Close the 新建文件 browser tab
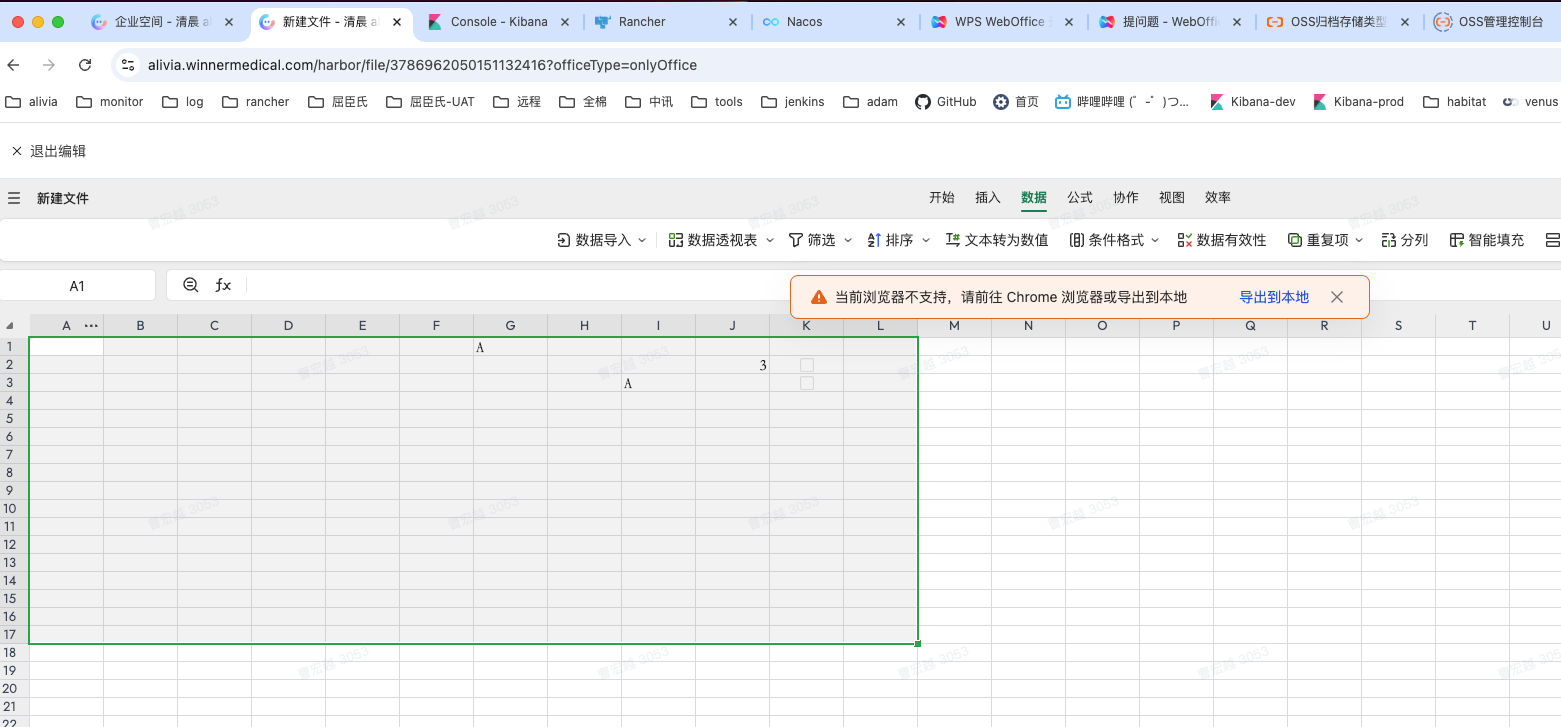 (x=396, y=22)
